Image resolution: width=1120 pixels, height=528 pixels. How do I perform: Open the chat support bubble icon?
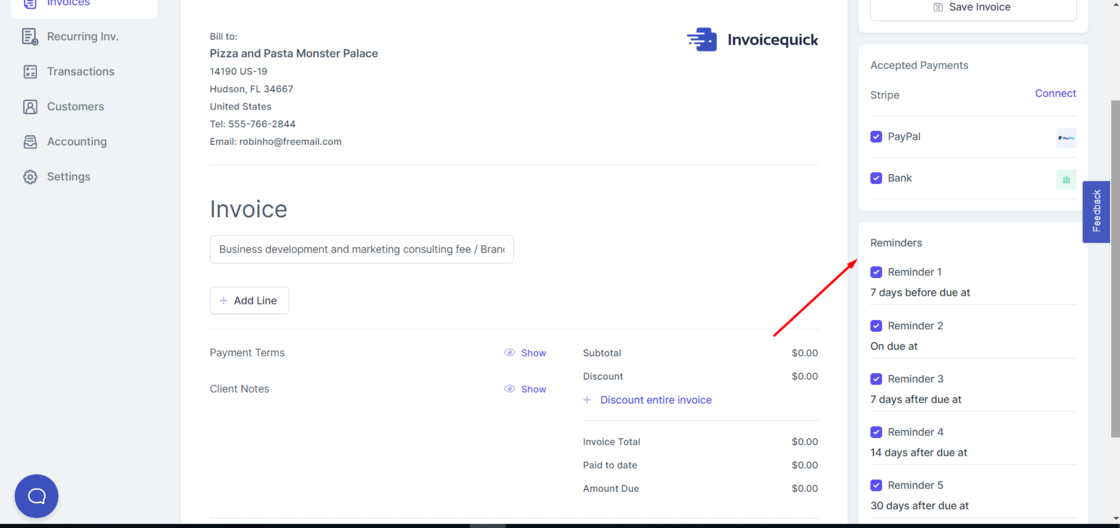(36, 496)
